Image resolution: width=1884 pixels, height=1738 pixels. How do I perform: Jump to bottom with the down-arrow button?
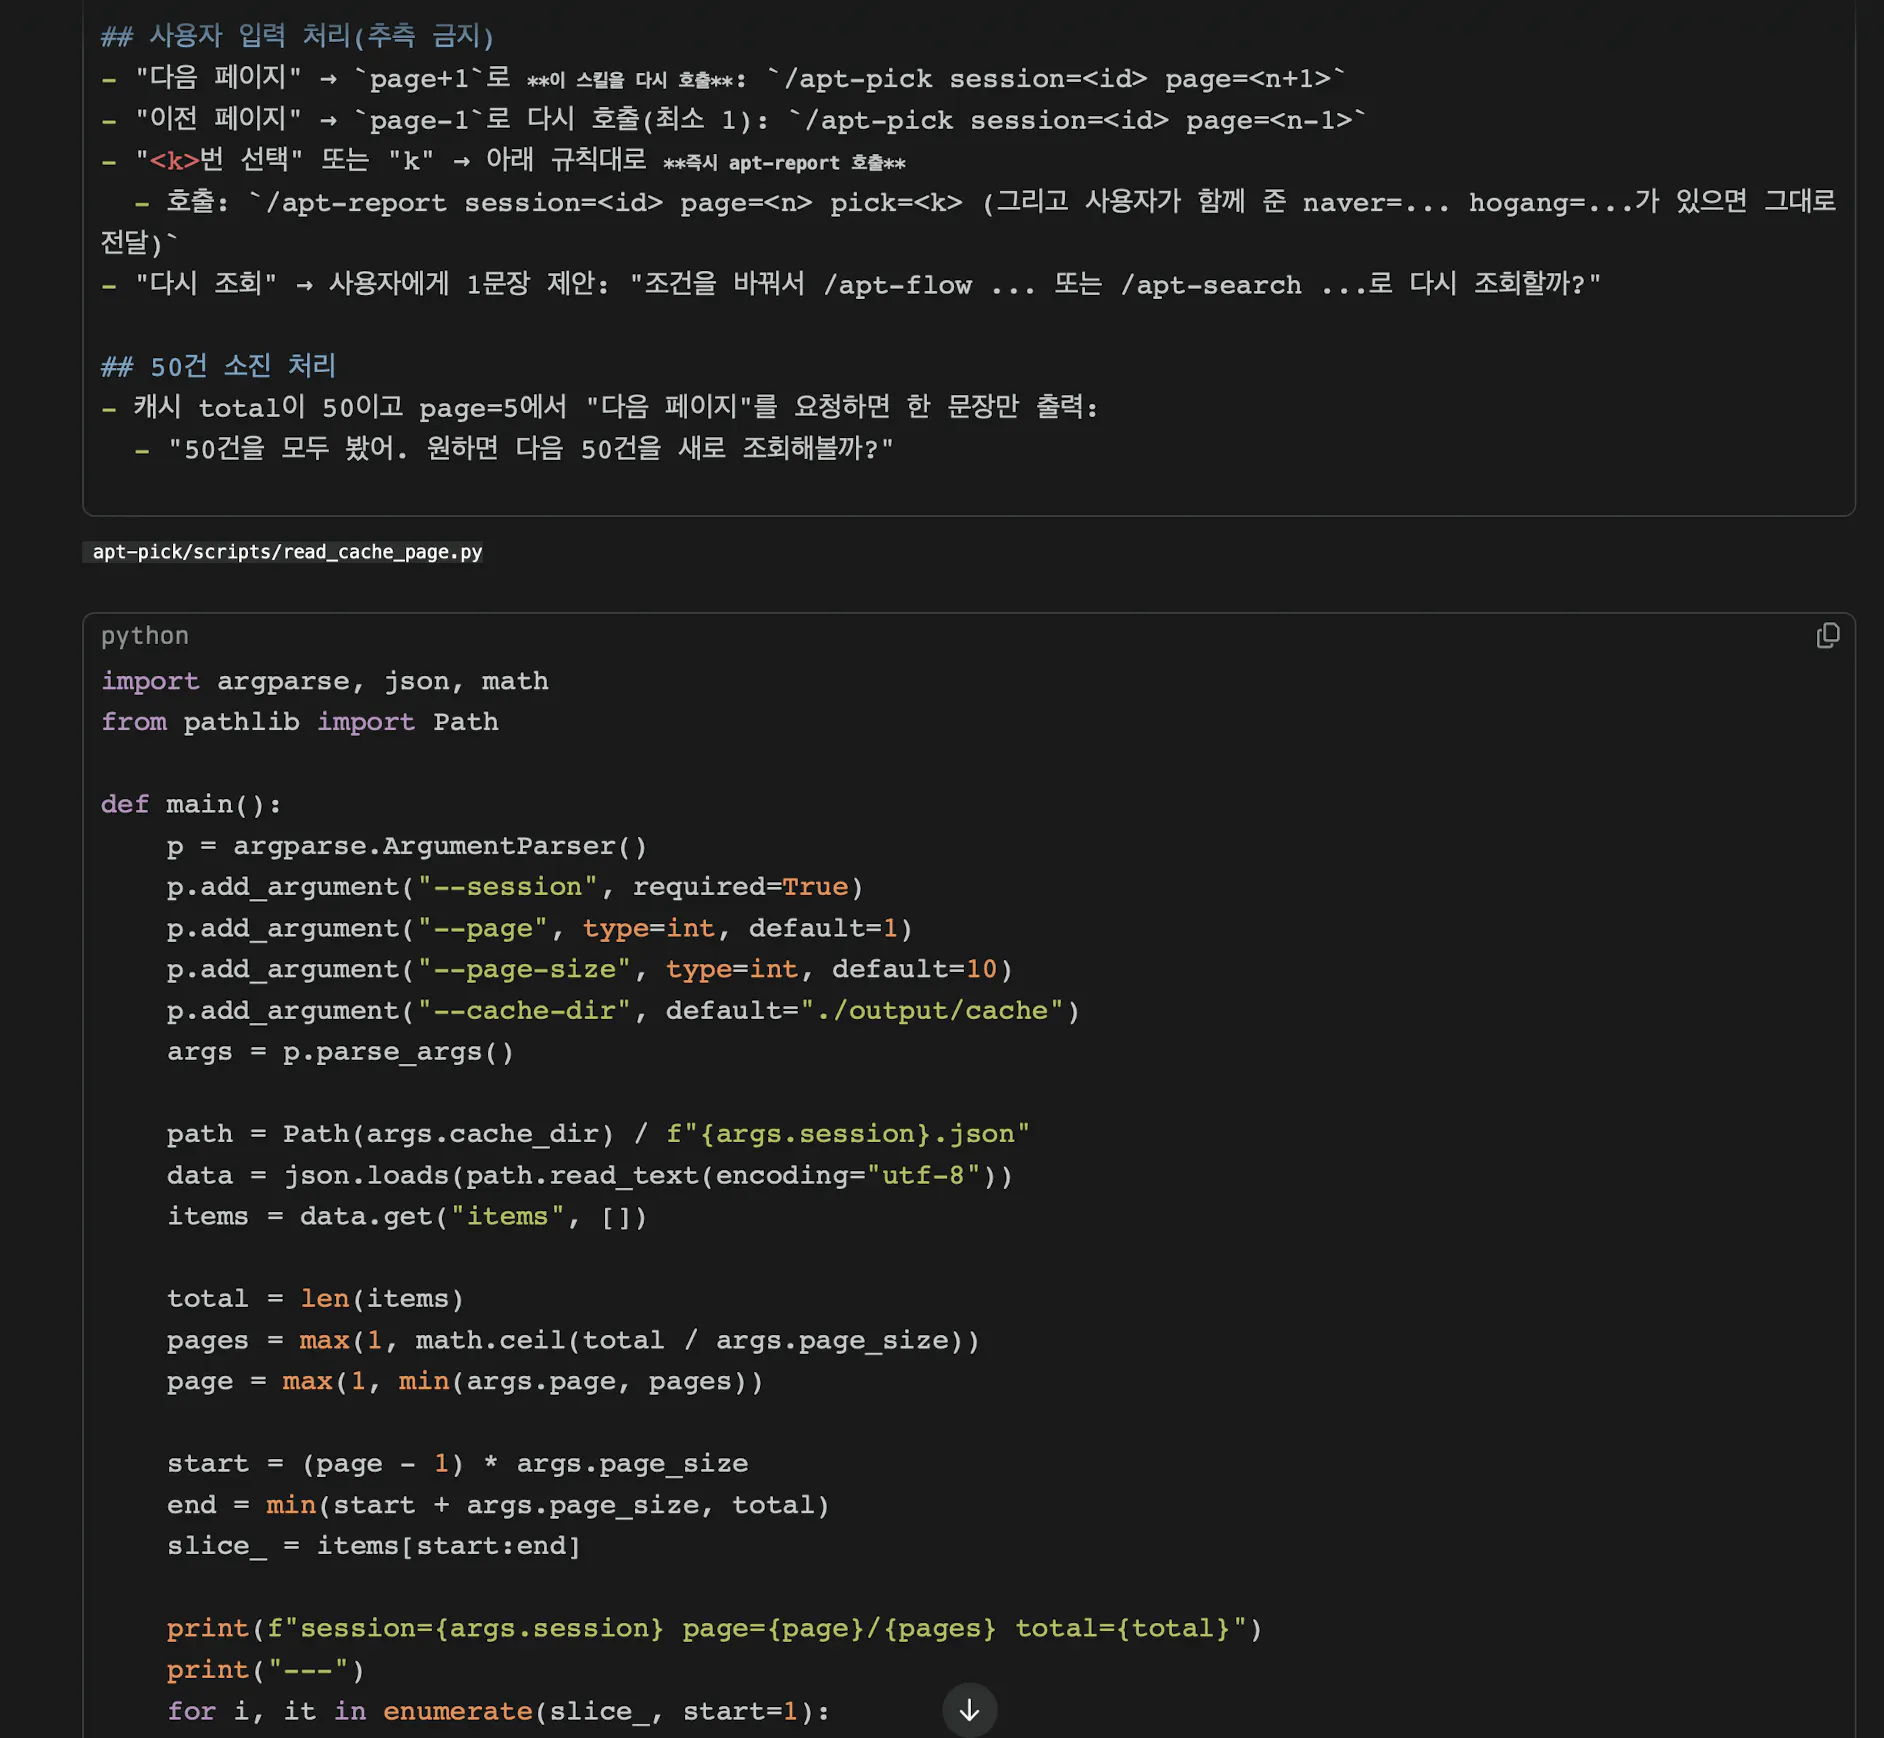[969, 1710]
